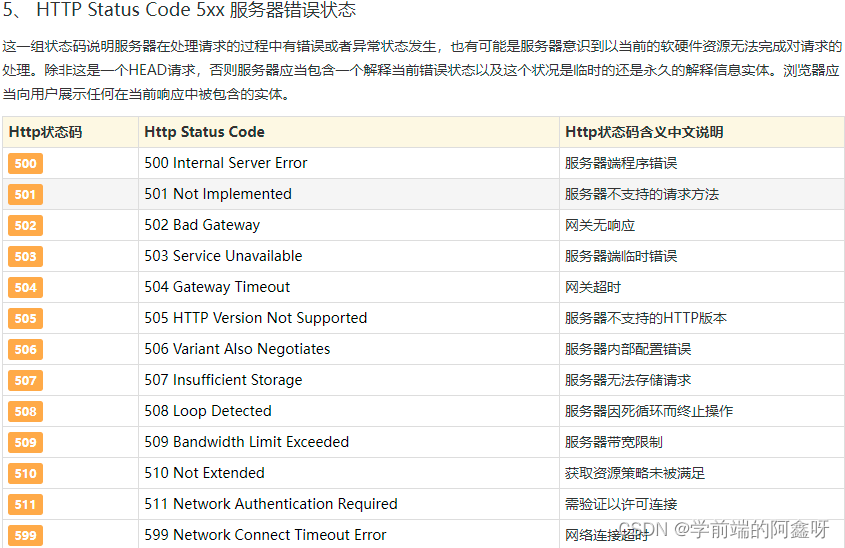Viewport: 845px width, 548px height.
Task: Select '509 Bandwidth Limit Exceeded' cell
Action: [x=349, y=442]
